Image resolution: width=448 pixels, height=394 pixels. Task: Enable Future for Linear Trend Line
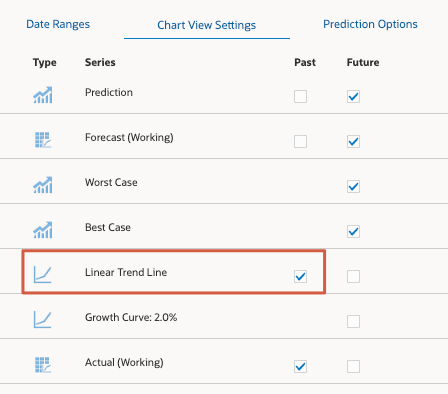click(x=353, y=277)
